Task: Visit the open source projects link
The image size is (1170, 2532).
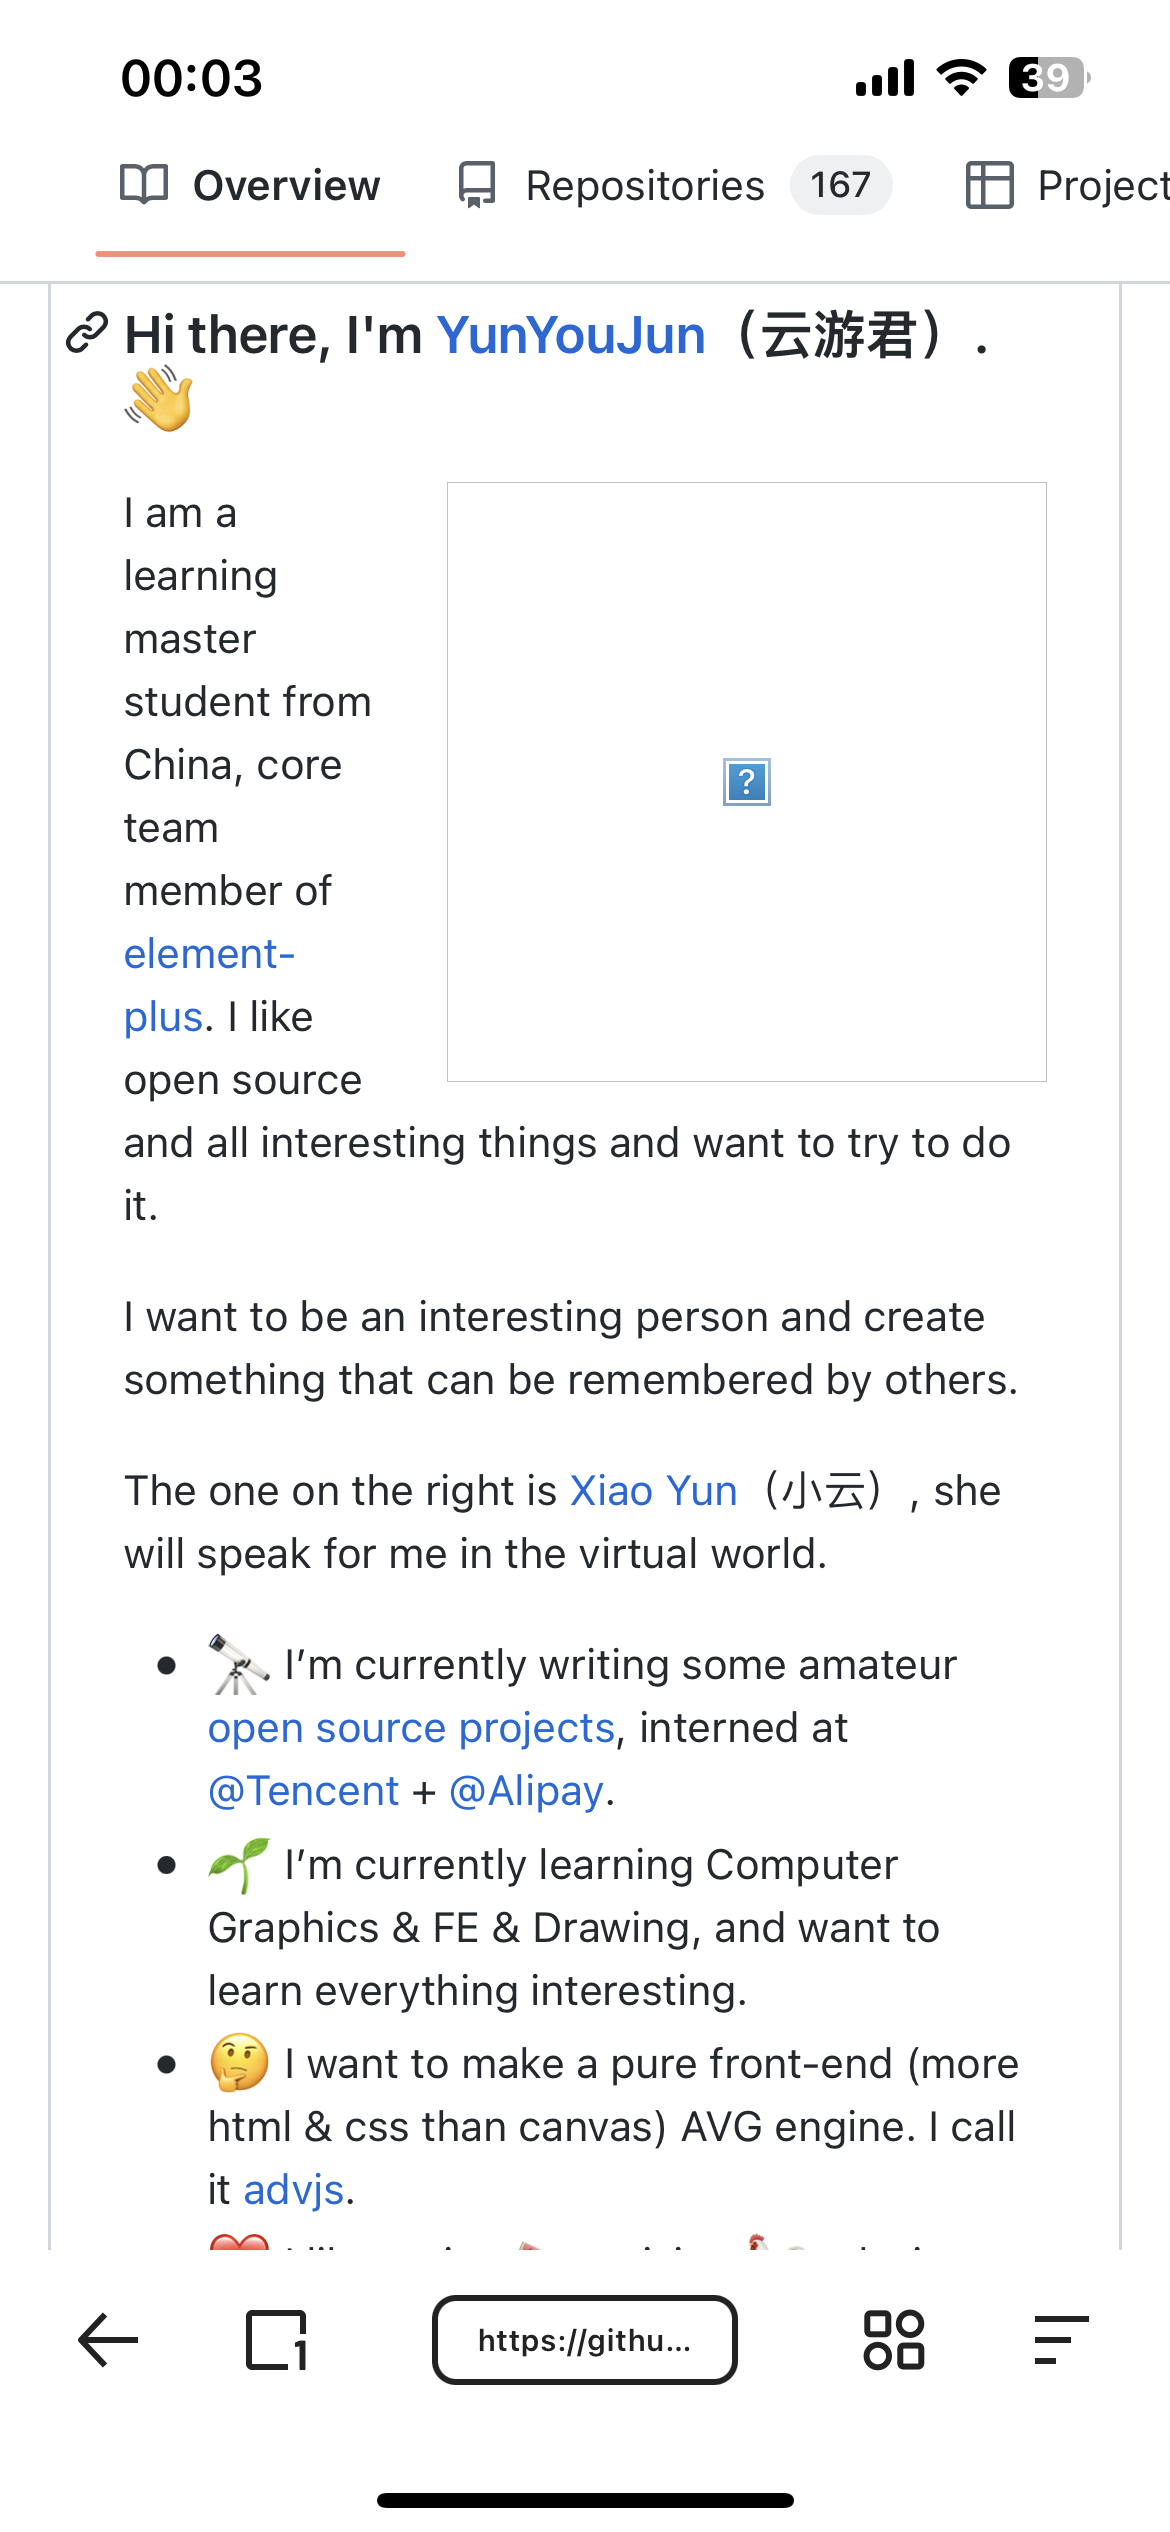Action: point(411,1728)
